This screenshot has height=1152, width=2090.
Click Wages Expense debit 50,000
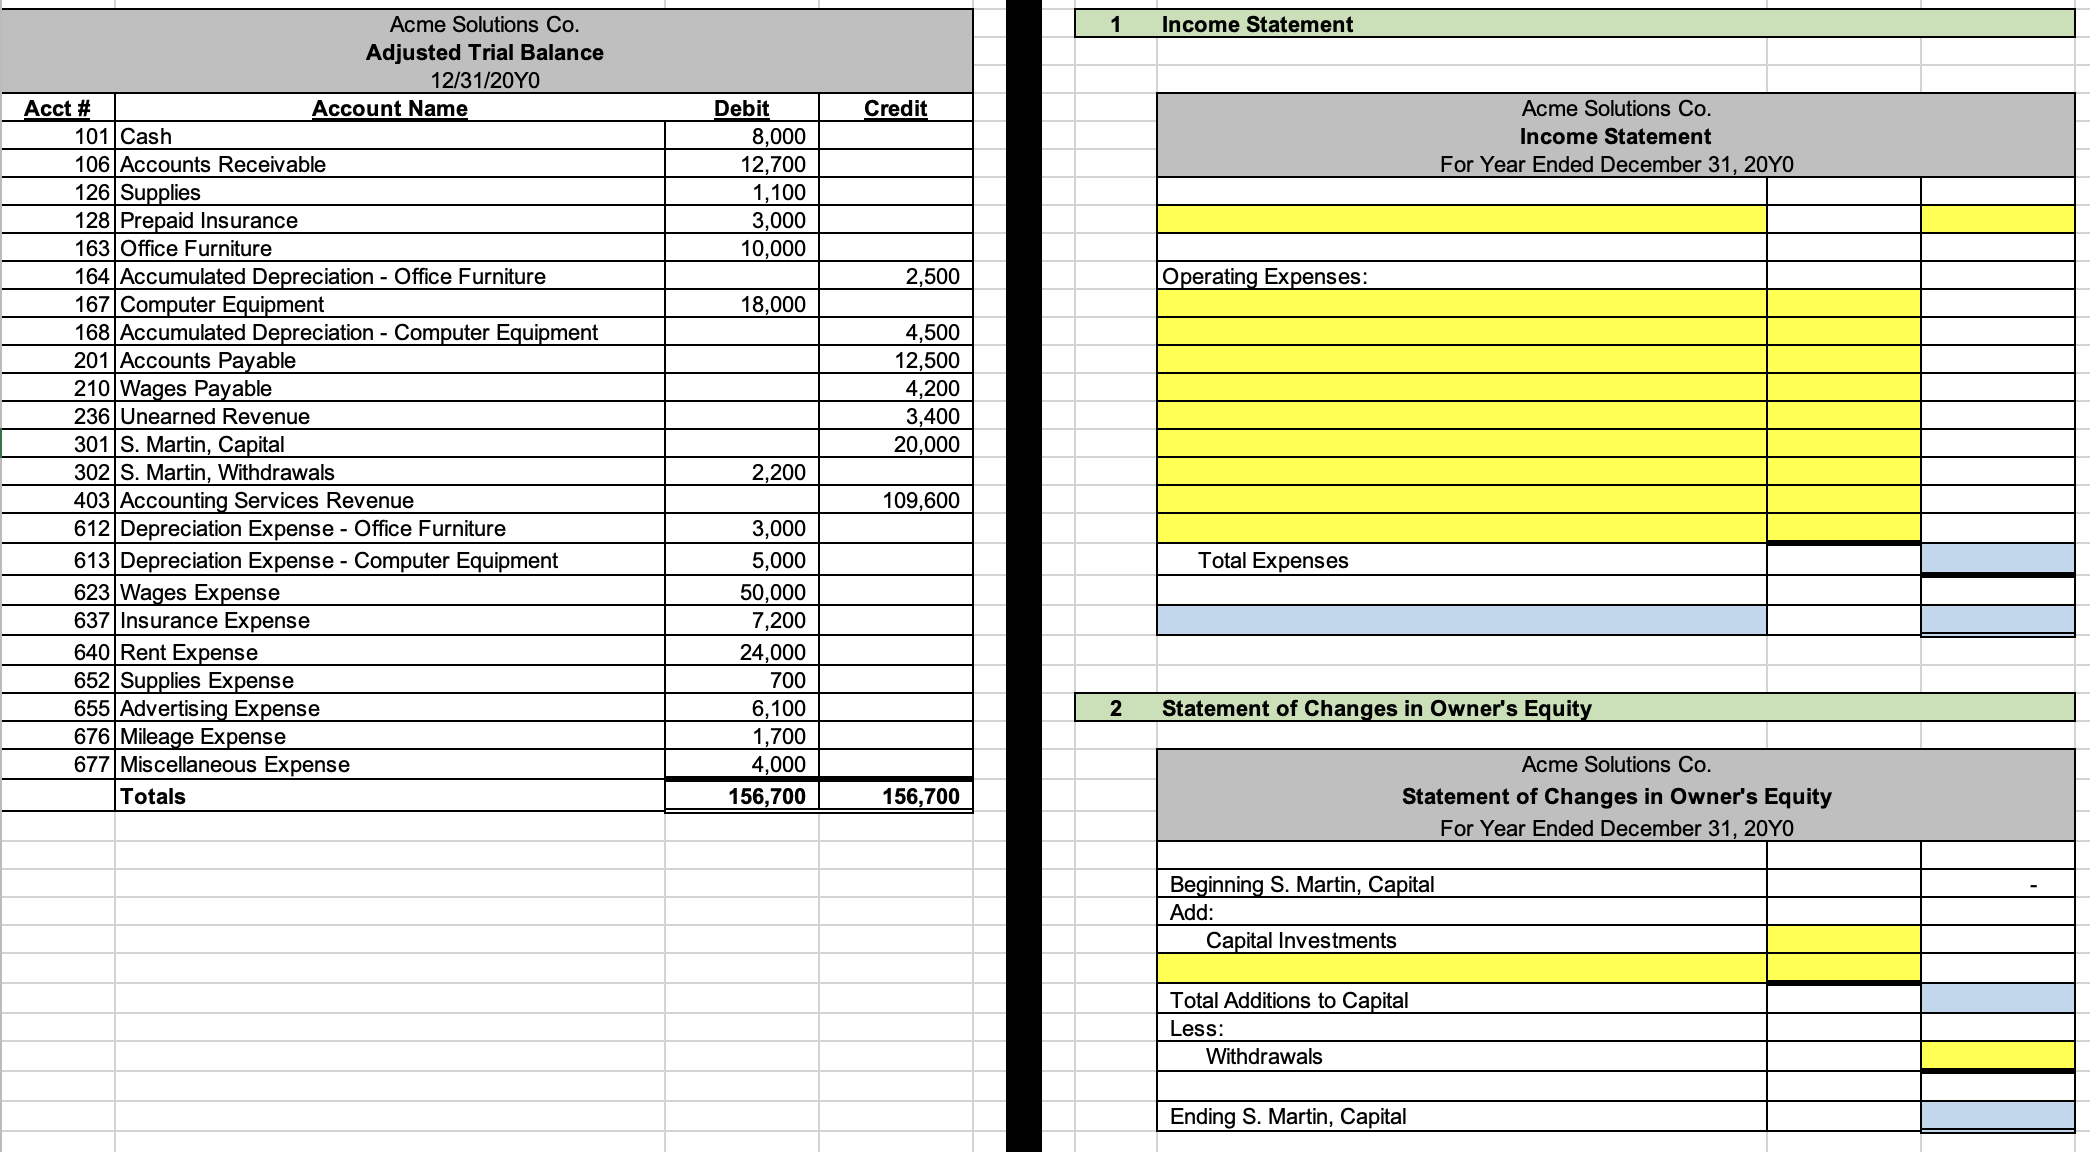(x=742, y=592)
